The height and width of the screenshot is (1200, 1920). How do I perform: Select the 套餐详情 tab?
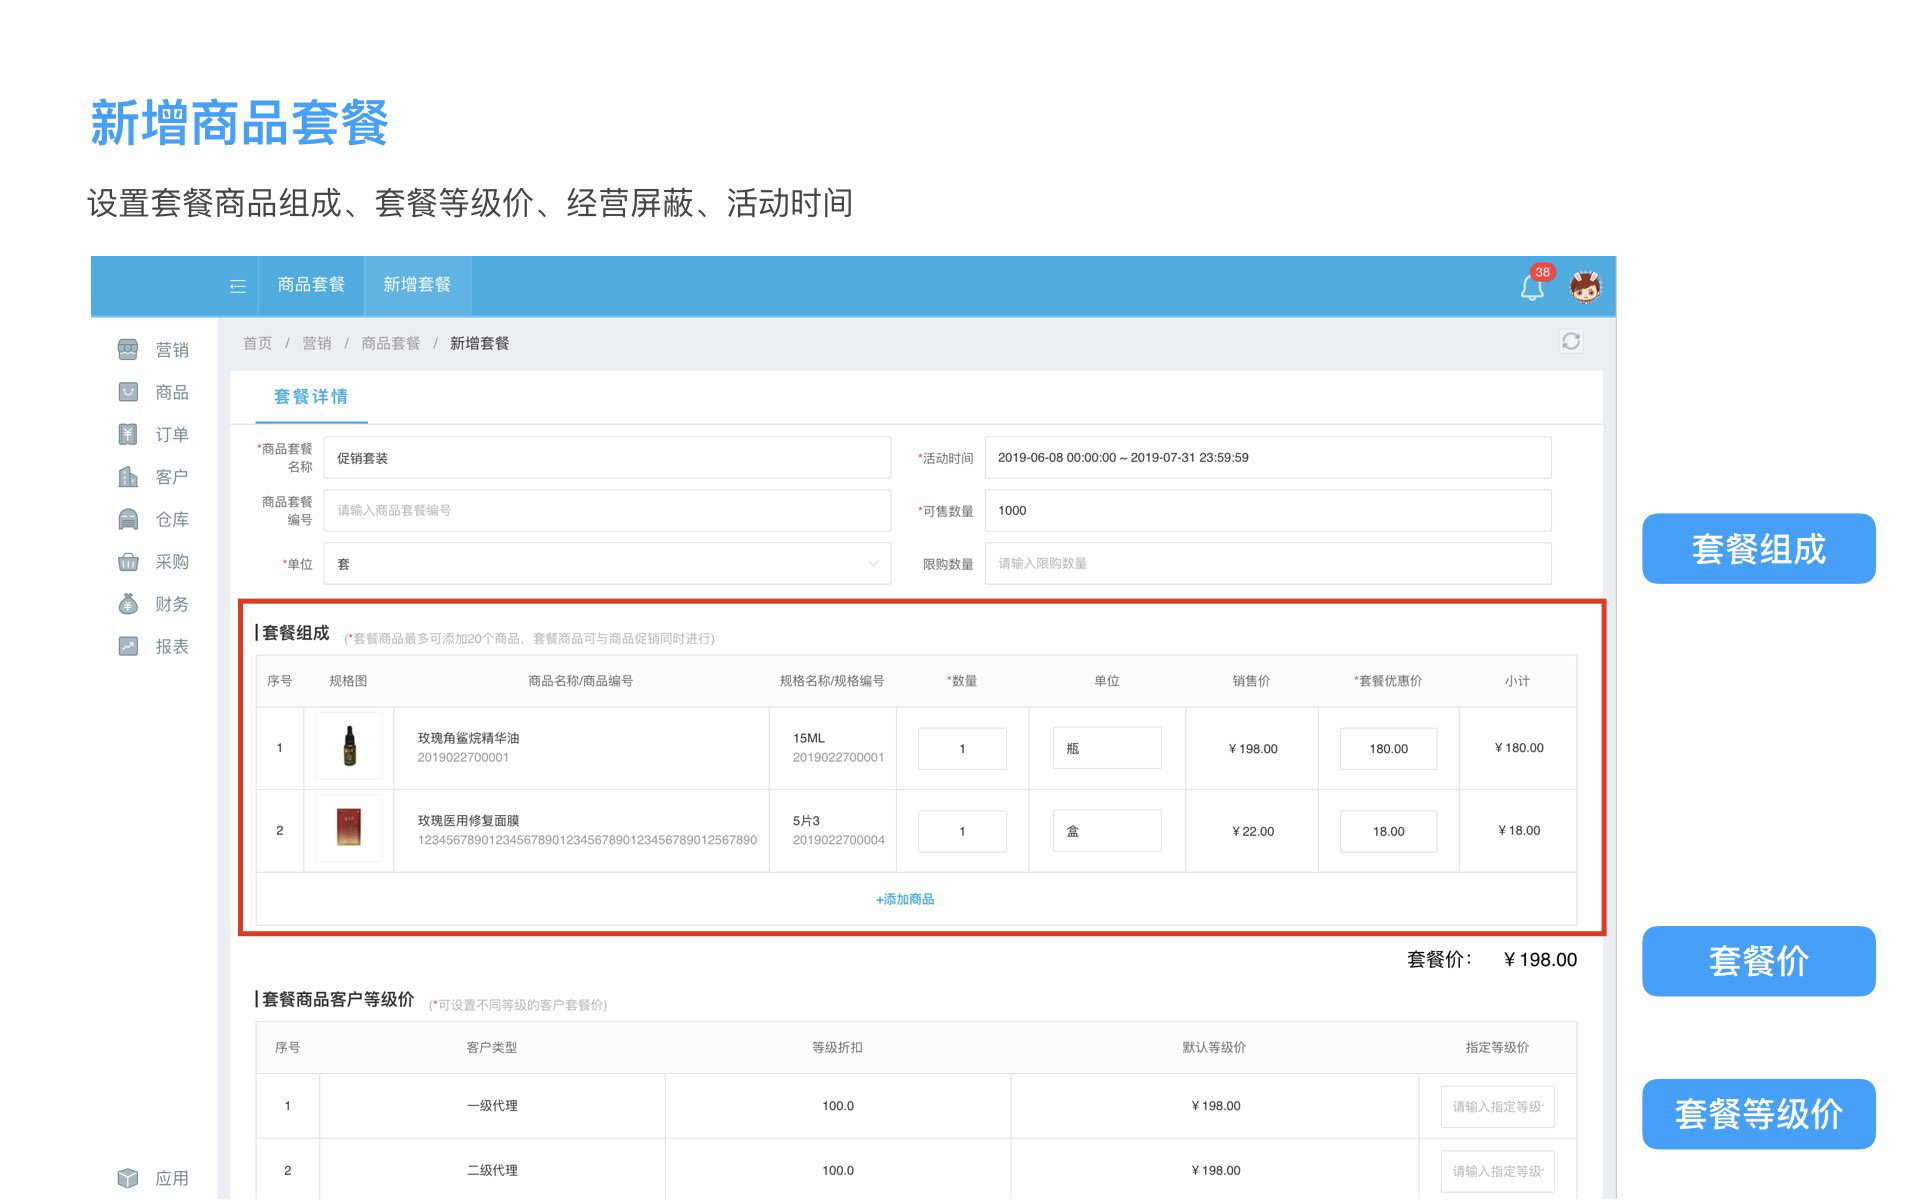(x=310, y=397)
